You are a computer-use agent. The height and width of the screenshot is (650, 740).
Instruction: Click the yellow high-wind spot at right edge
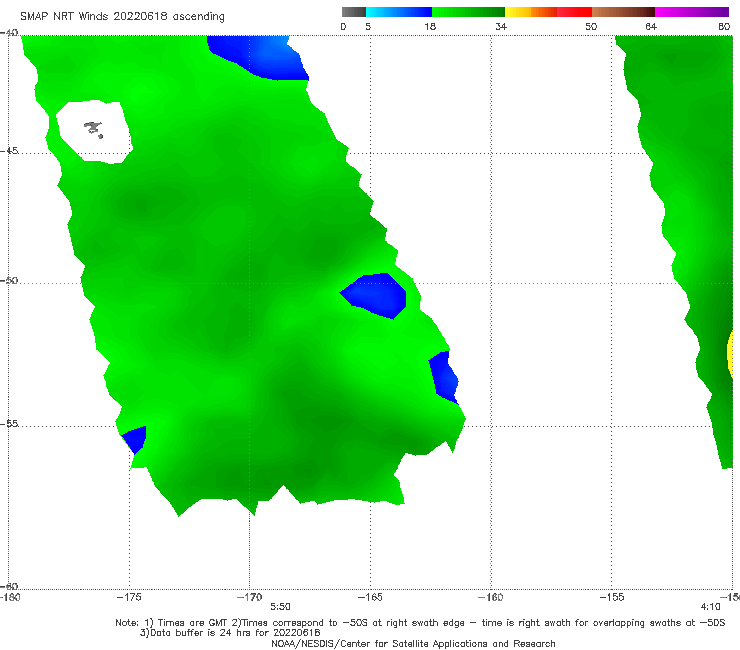click(730, 353)
